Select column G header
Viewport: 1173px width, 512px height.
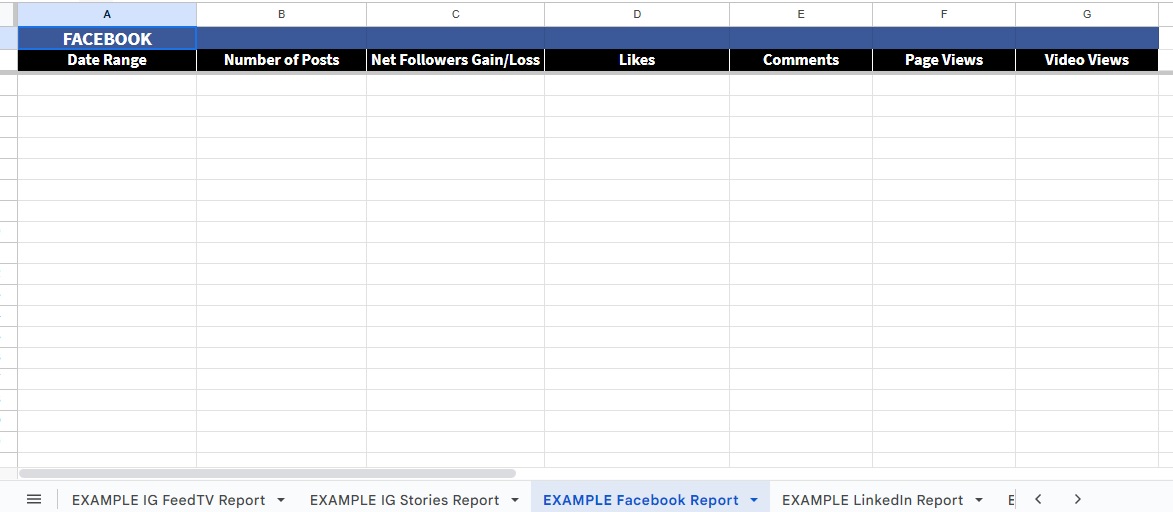(1086, 14)
